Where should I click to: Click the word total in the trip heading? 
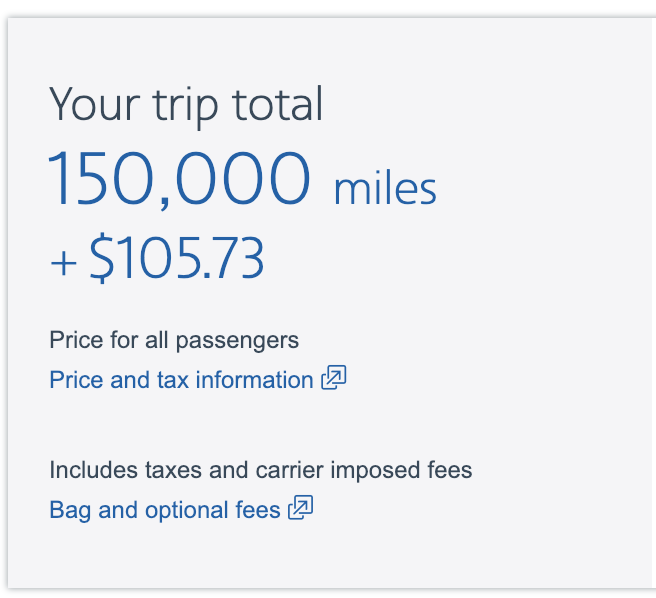tap(278, 104)
